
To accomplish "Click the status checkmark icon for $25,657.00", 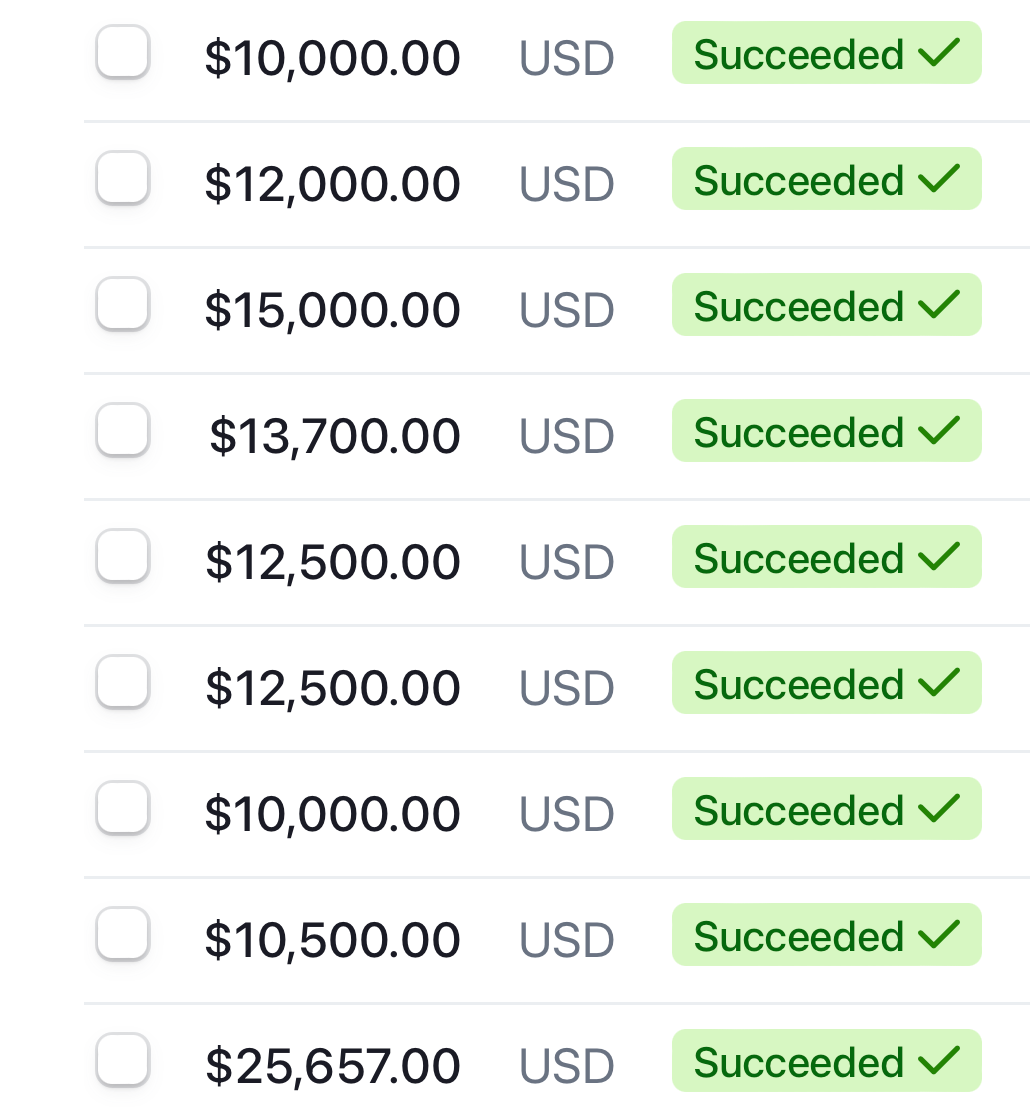I will 939,1062.
